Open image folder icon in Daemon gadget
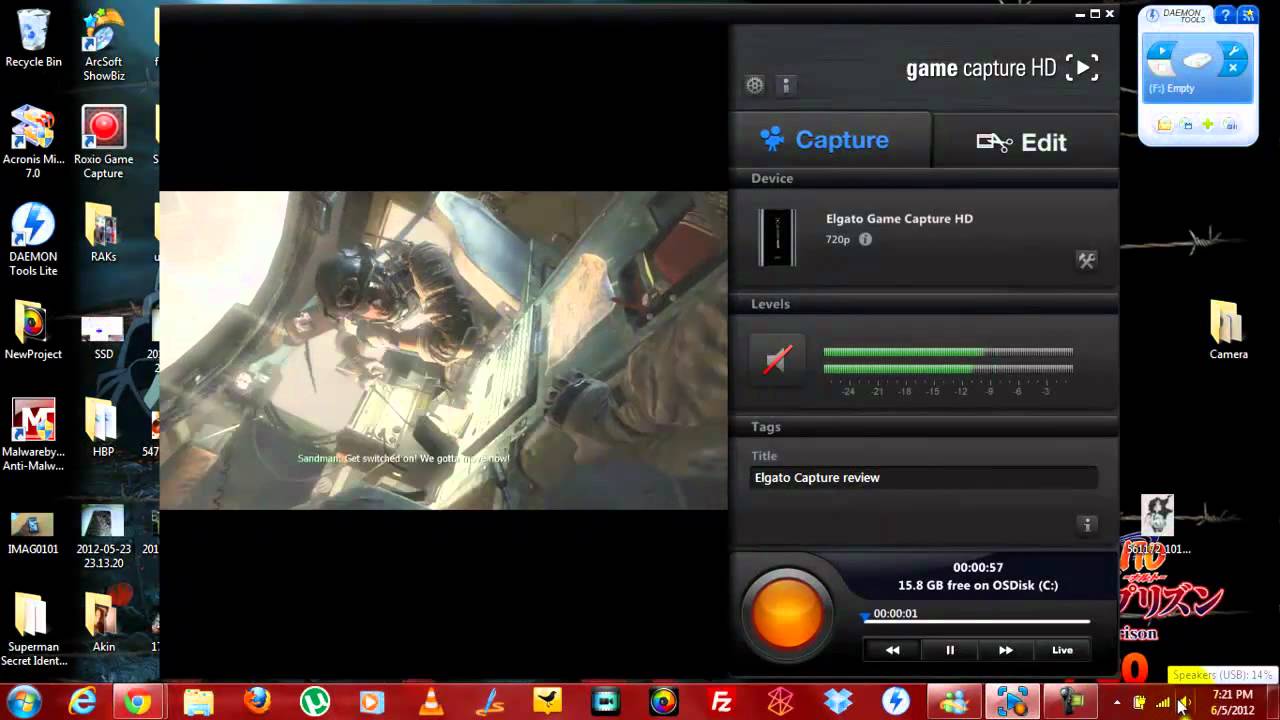The width and height of the screenshot is (1280, 720). (x=1164, y=125)
